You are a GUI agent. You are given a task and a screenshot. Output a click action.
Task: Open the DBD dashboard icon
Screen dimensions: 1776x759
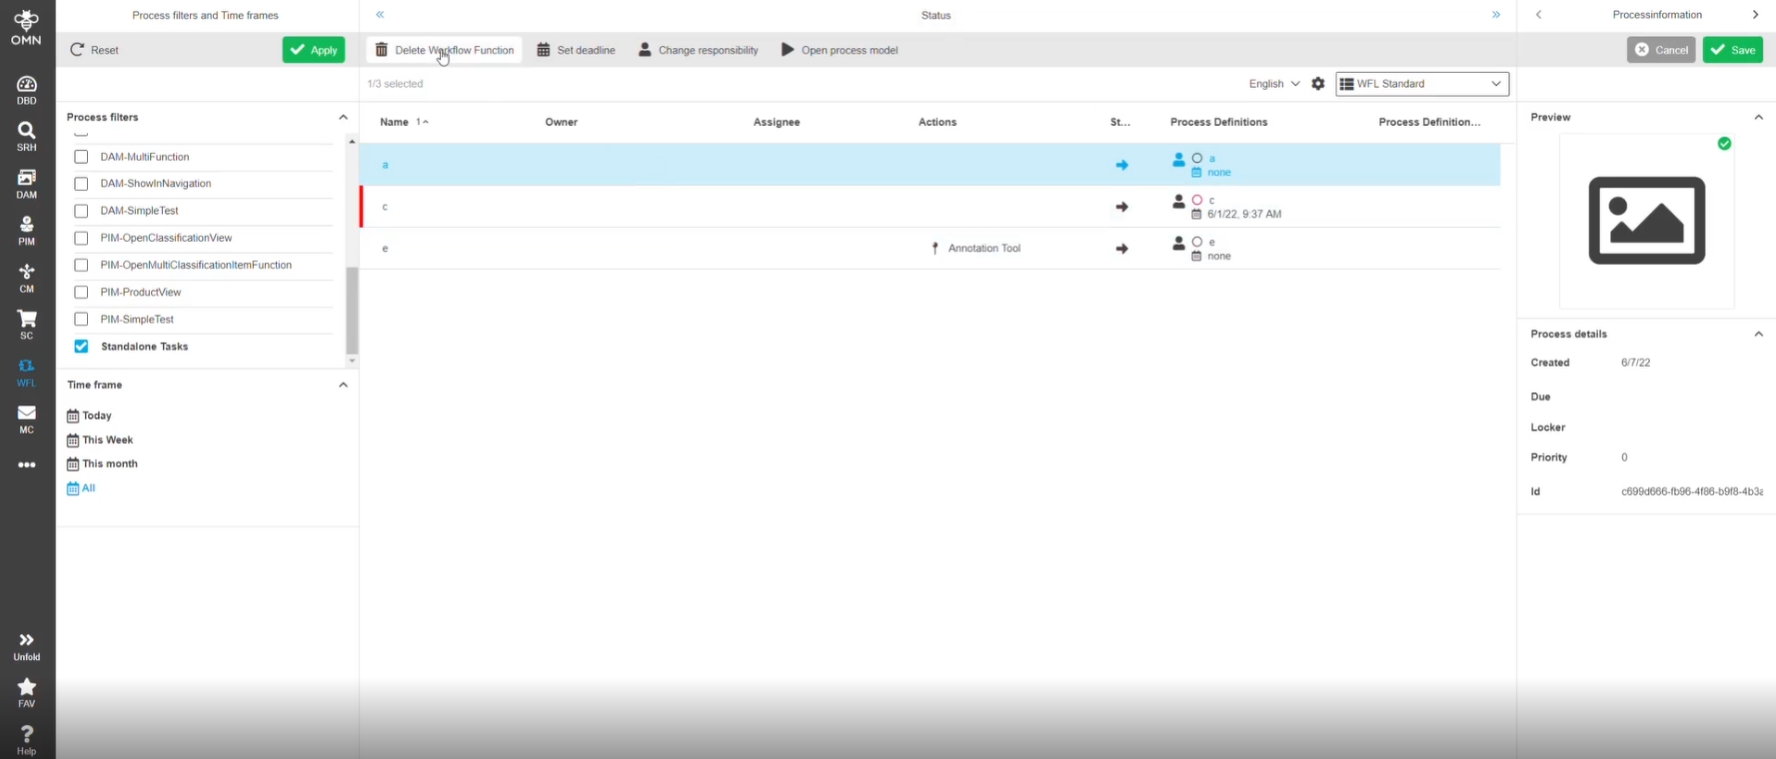point(27,89)
